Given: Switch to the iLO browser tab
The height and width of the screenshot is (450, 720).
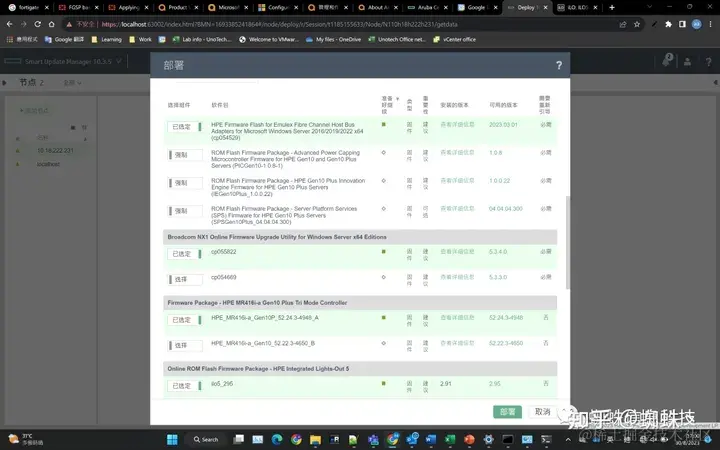Looking at the screenshot, I should pyautogui.click(x=577, y=7).
